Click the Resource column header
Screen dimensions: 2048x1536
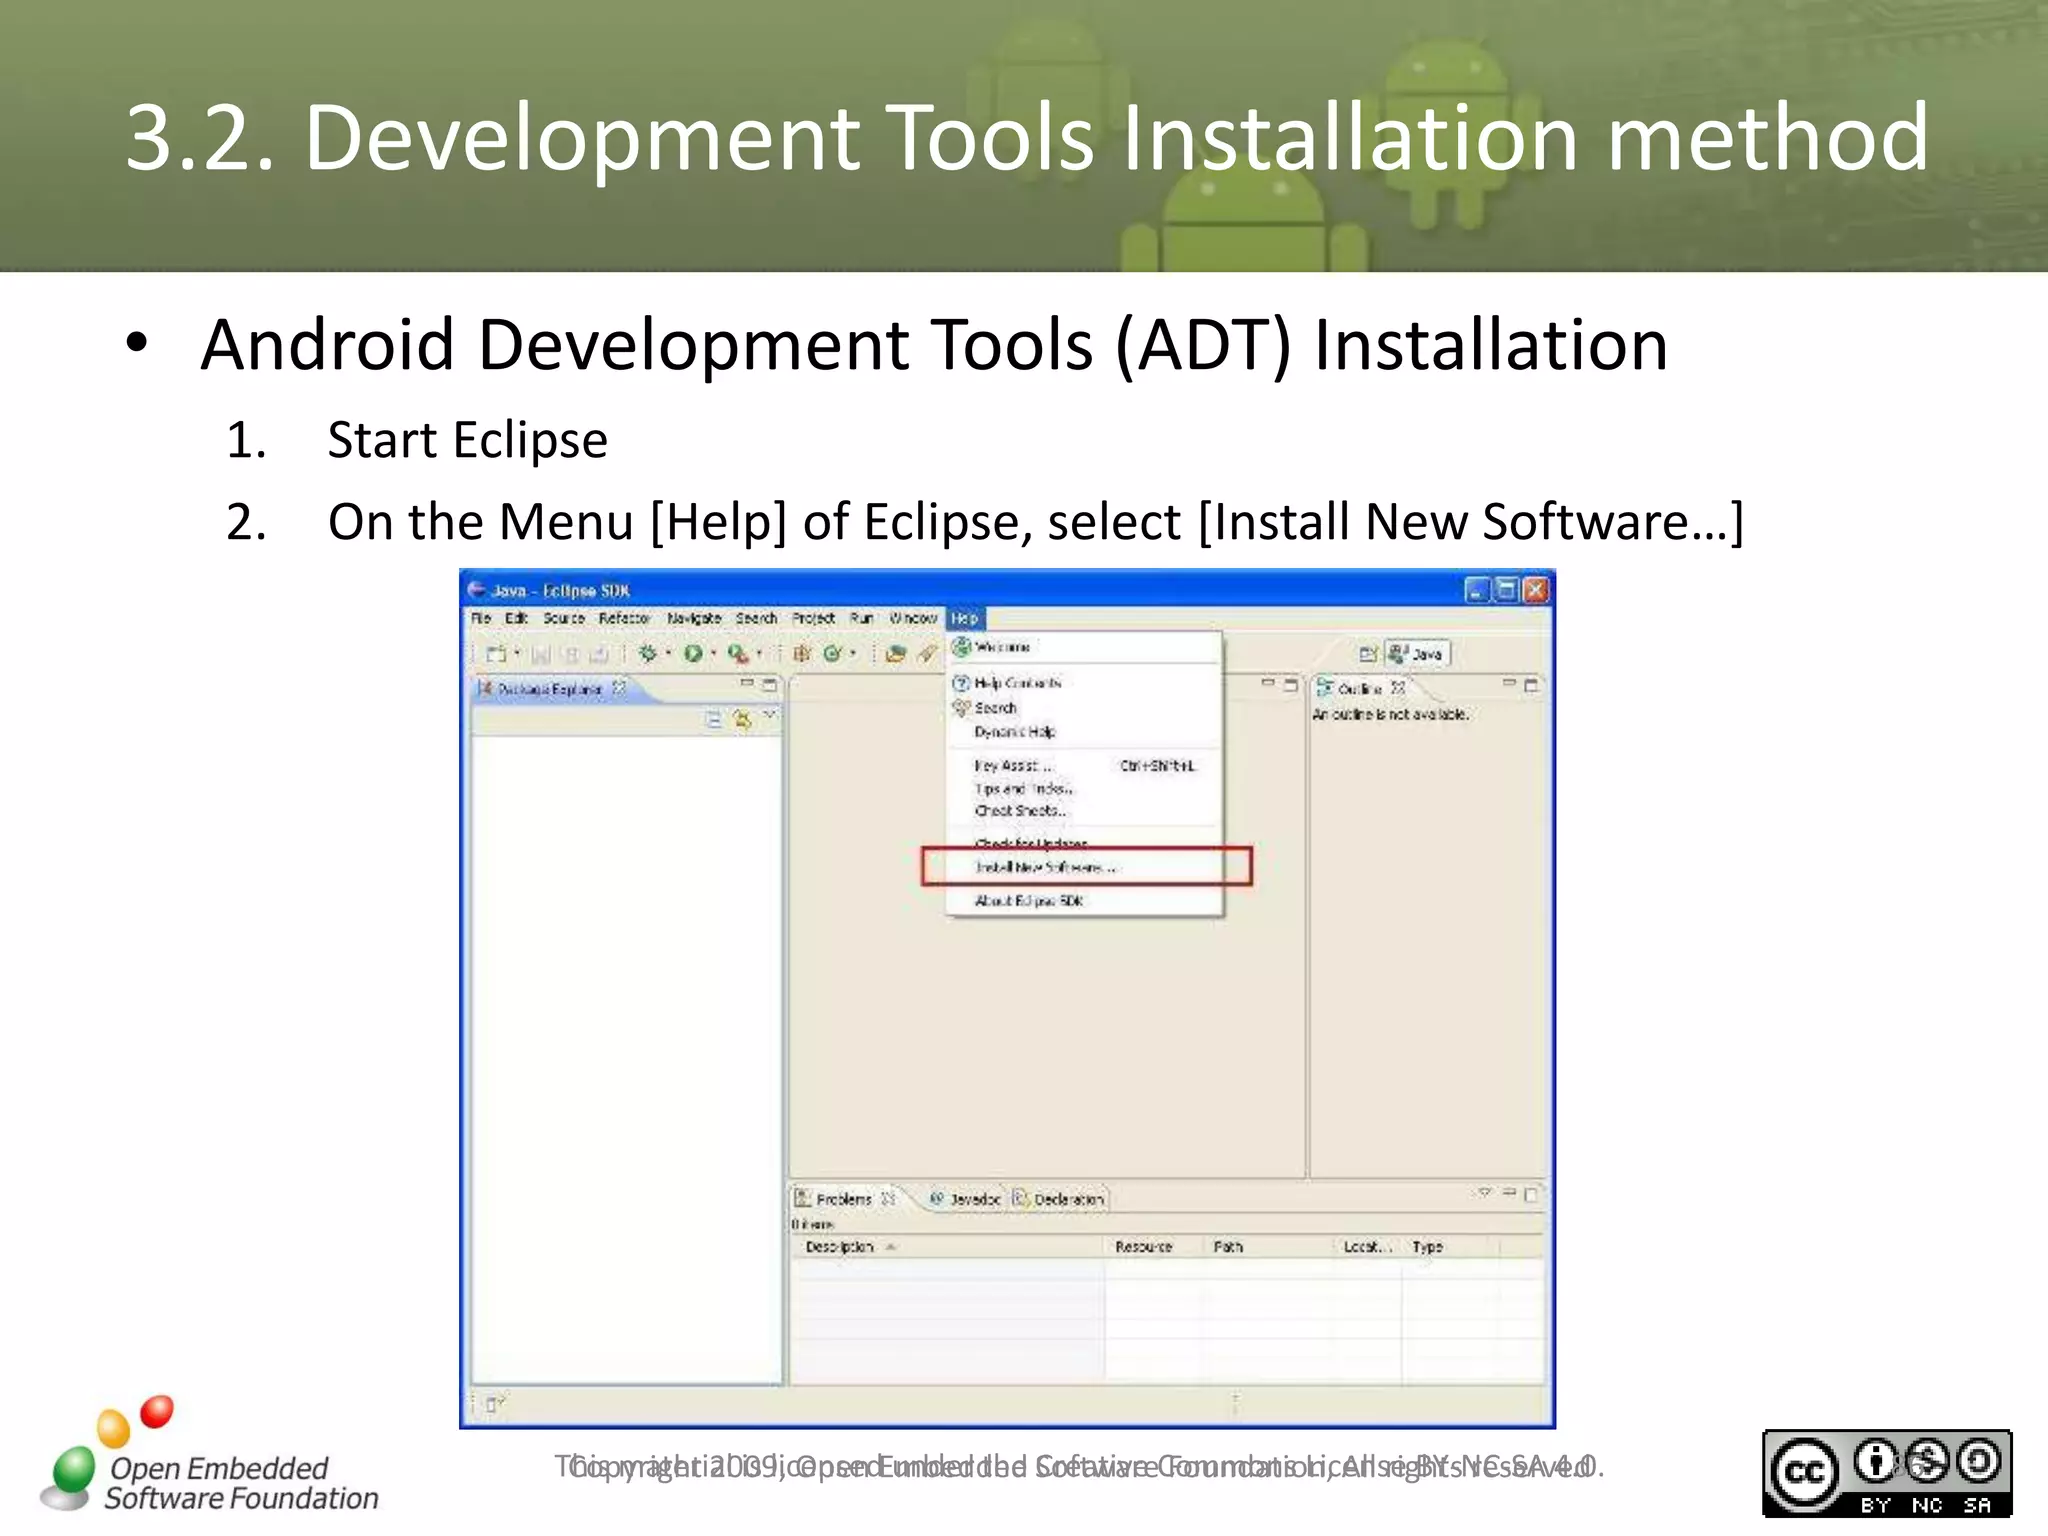click(x=1154, y=1247)
